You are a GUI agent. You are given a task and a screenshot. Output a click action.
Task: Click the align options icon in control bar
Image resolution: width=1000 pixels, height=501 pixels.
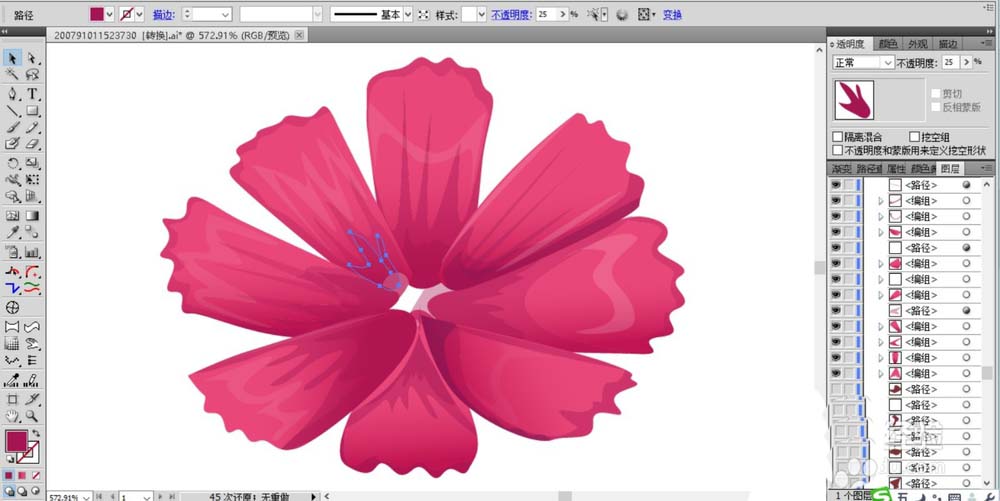(x=646, y=14)
